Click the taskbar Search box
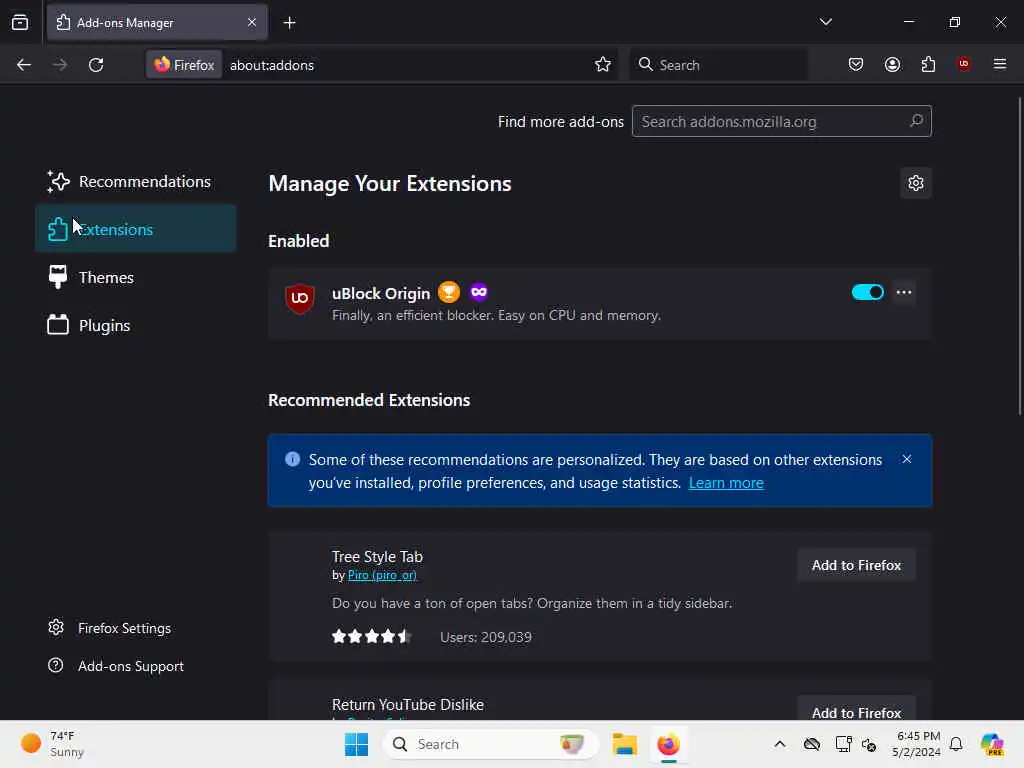 491,744
